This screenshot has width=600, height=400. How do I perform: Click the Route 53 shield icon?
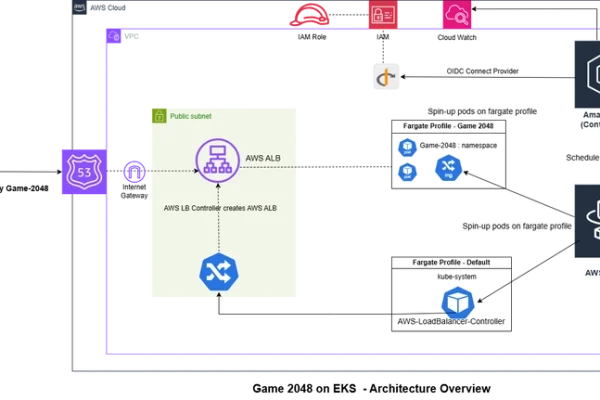pos(82,171)
